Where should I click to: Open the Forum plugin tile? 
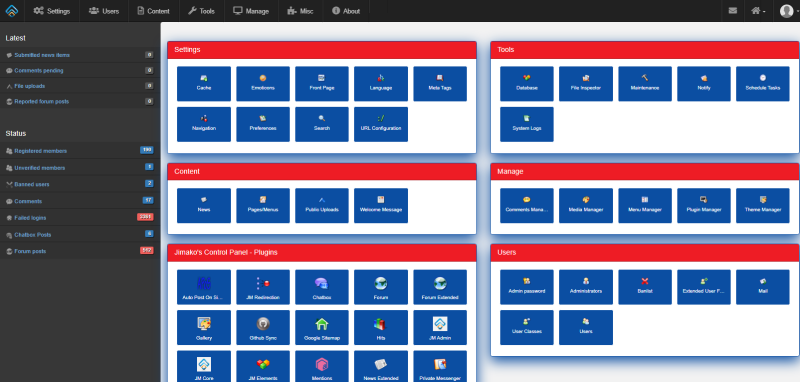[x=381, y=287]
